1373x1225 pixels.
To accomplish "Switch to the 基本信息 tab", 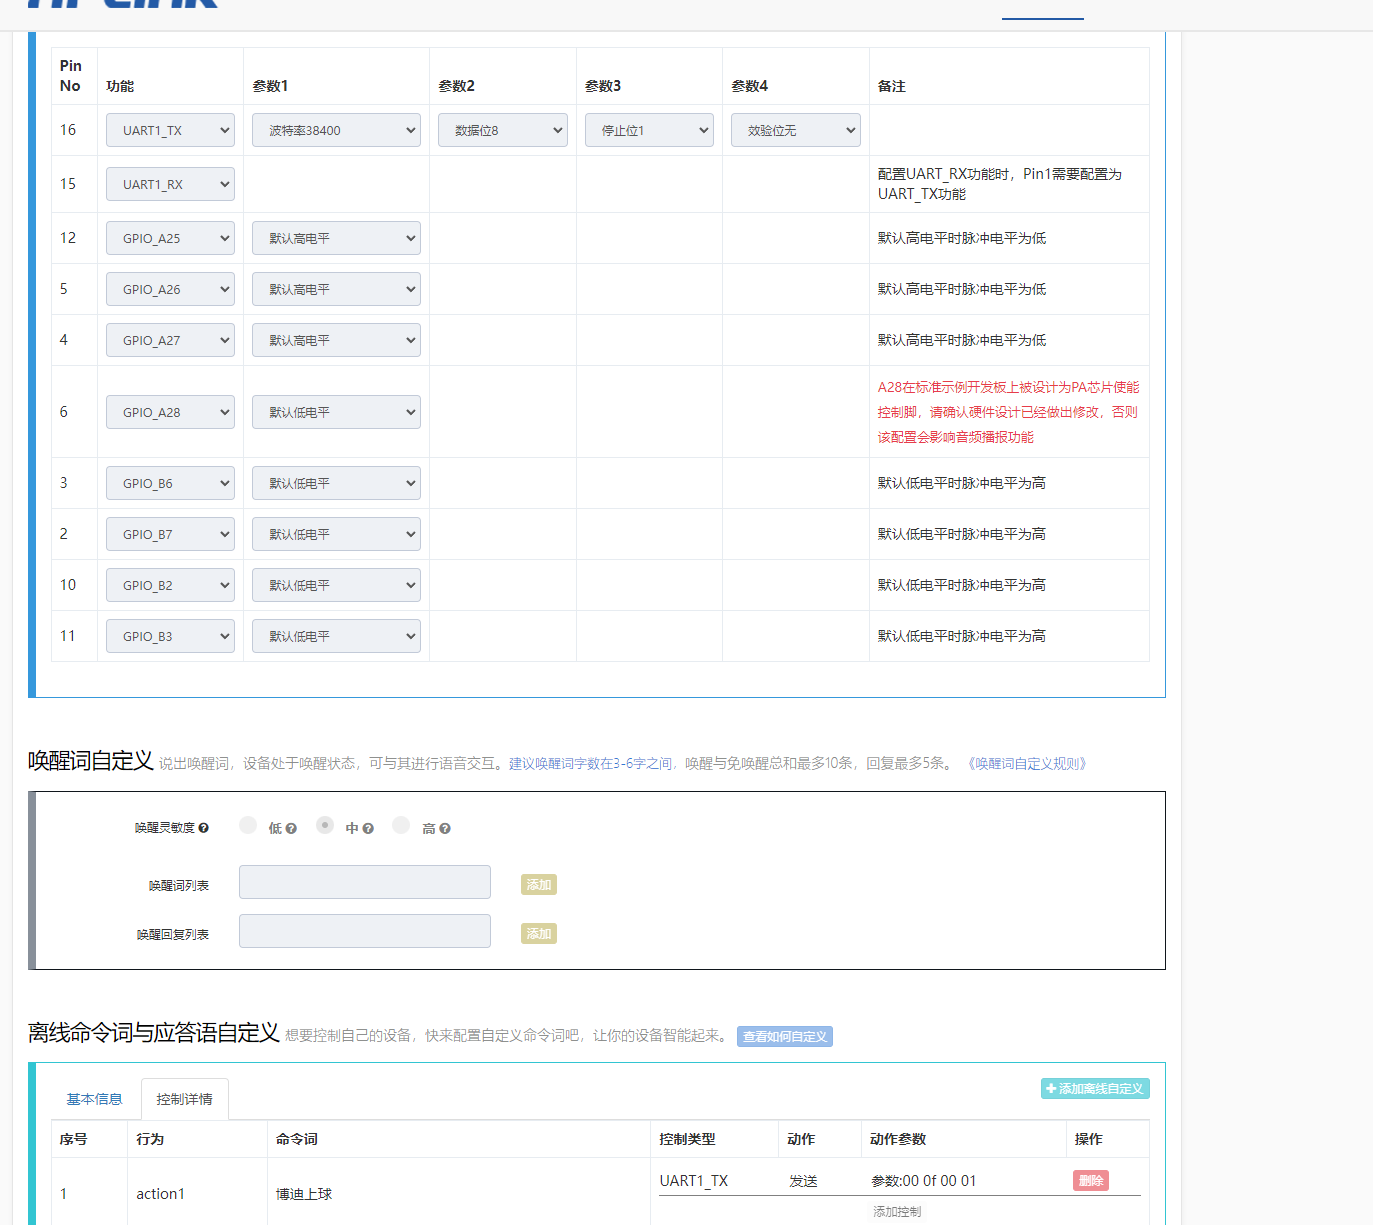I will 94,1099.
